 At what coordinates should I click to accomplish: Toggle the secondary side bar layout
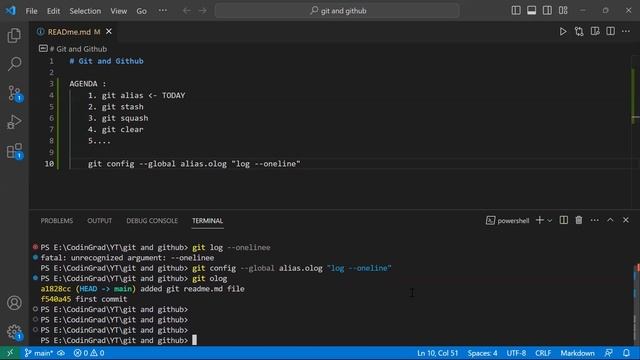(547, 11)
